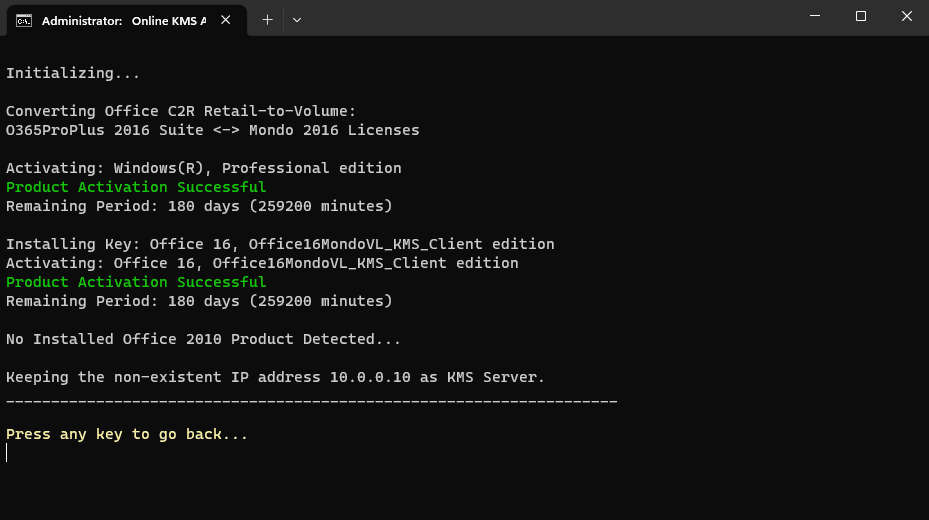
Task: Click 'Activating: Windows(R), Professional edition' line
Action: point(204,168)
